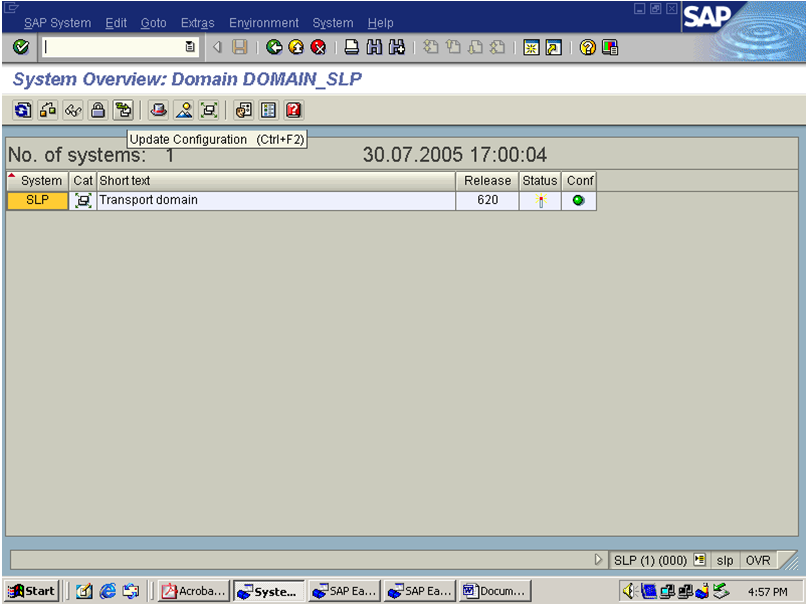Click the display glasses icon
This screenshot has height=605, width=806.
(72, 110)
